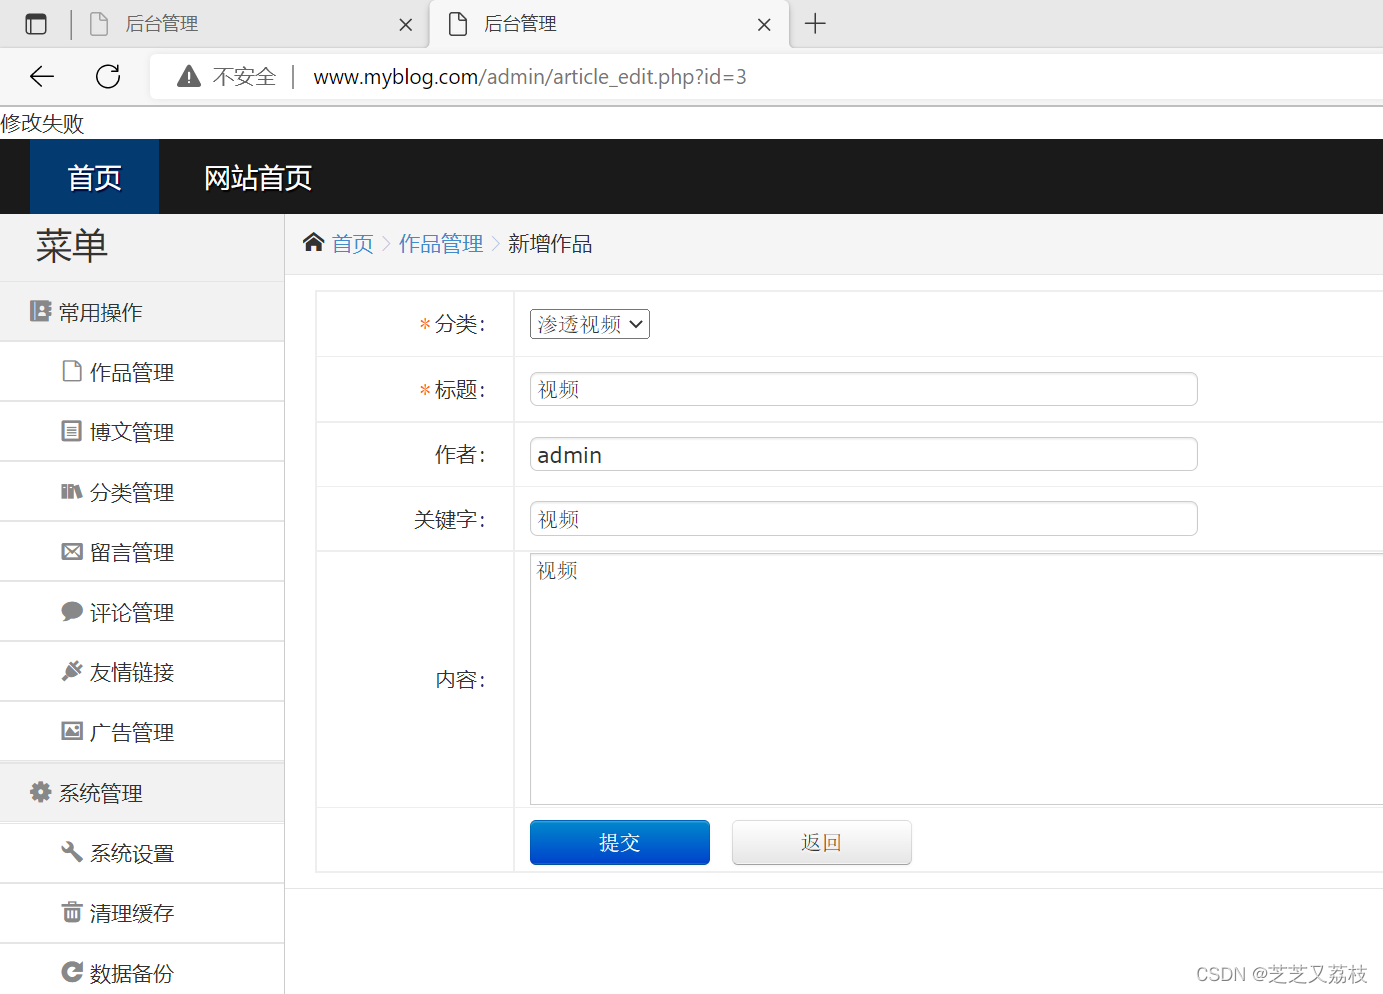Click the trash icon beside 清理缓存

point(72,912)
